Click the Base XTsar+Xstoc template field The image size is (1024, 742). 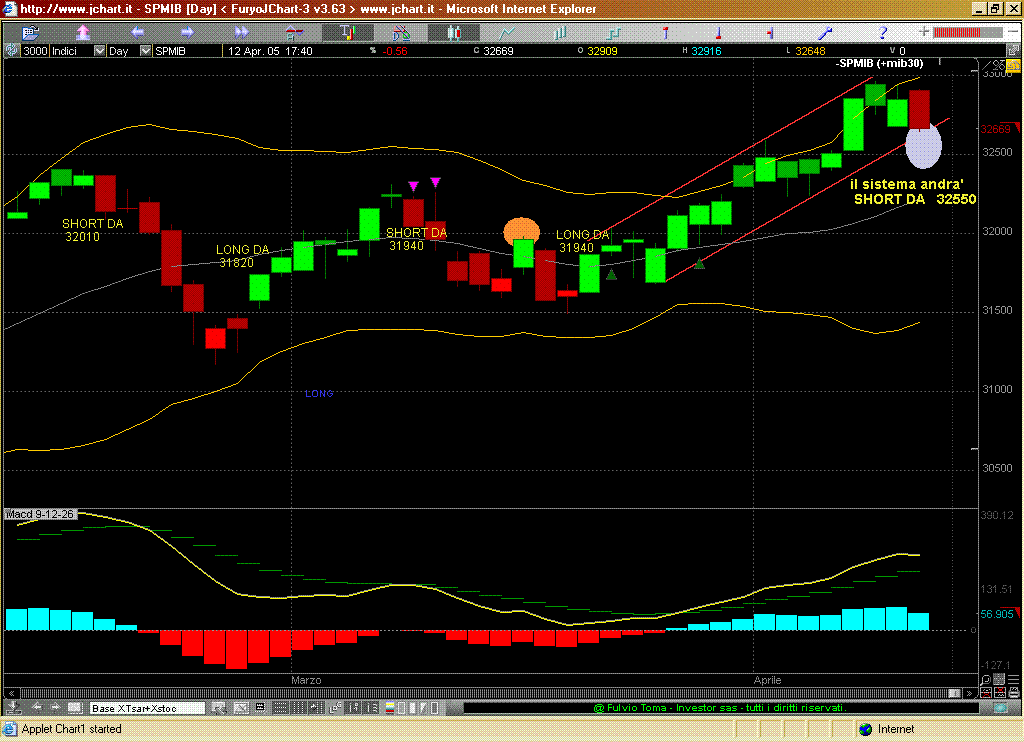(146, 708)
